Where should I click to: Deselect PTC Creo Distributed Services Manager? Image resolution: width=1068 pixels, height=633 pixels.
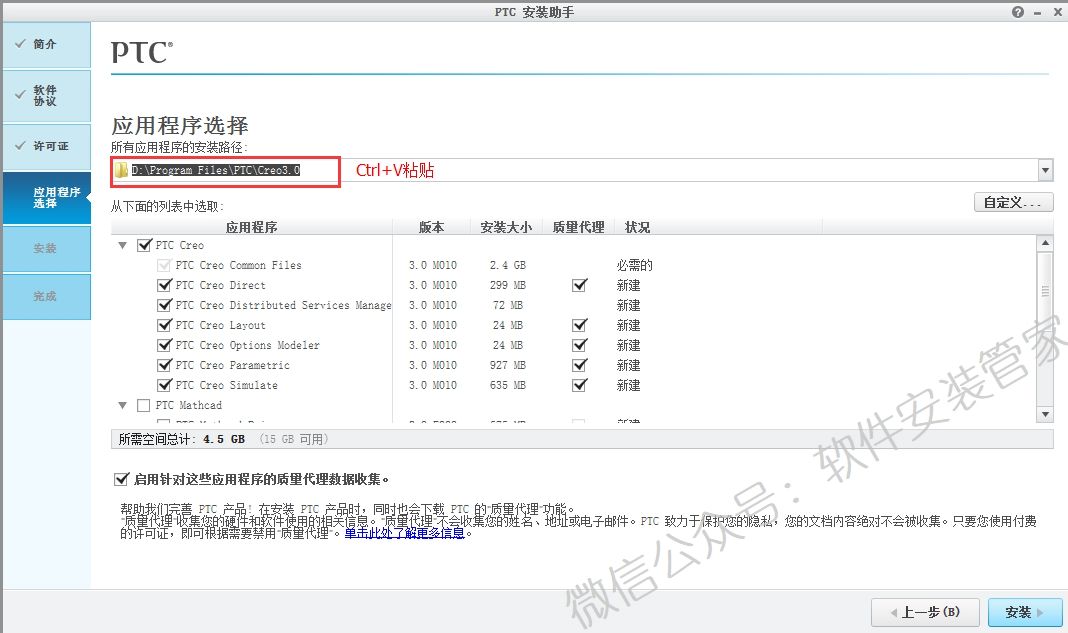click(165, 305)
